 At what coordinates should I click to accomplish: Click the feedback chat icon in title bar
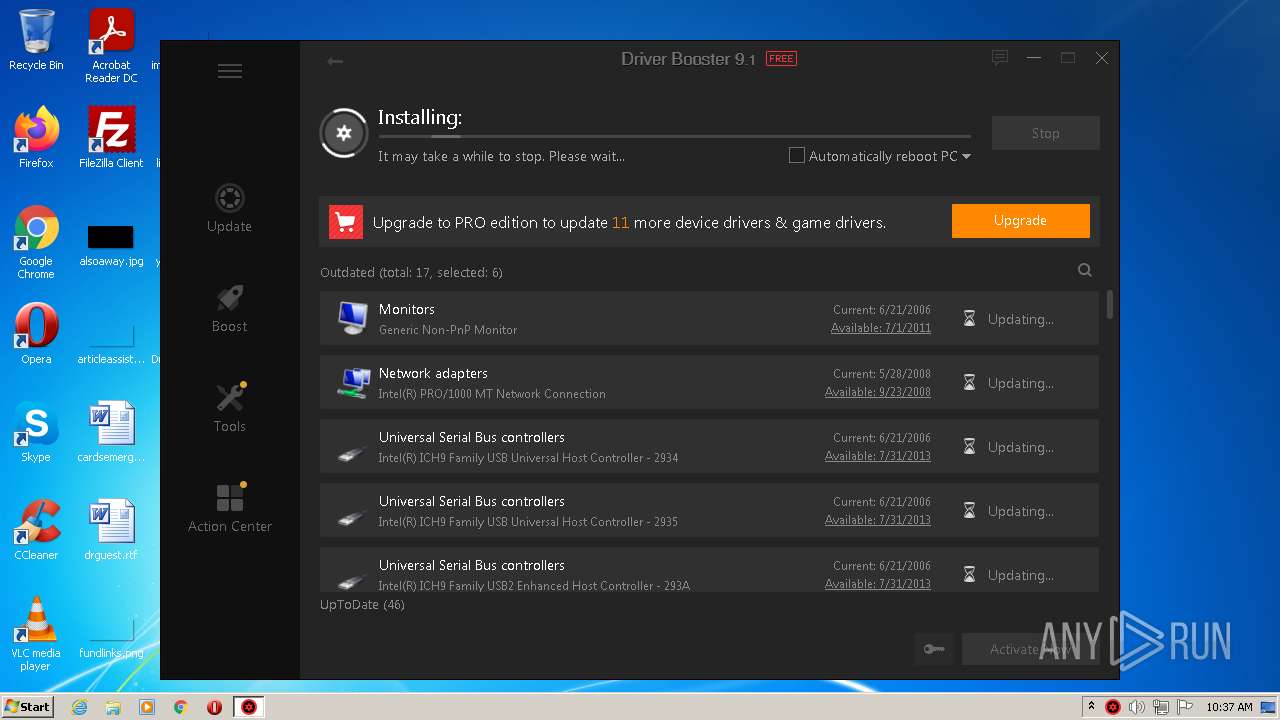click(x=999, y=58)
